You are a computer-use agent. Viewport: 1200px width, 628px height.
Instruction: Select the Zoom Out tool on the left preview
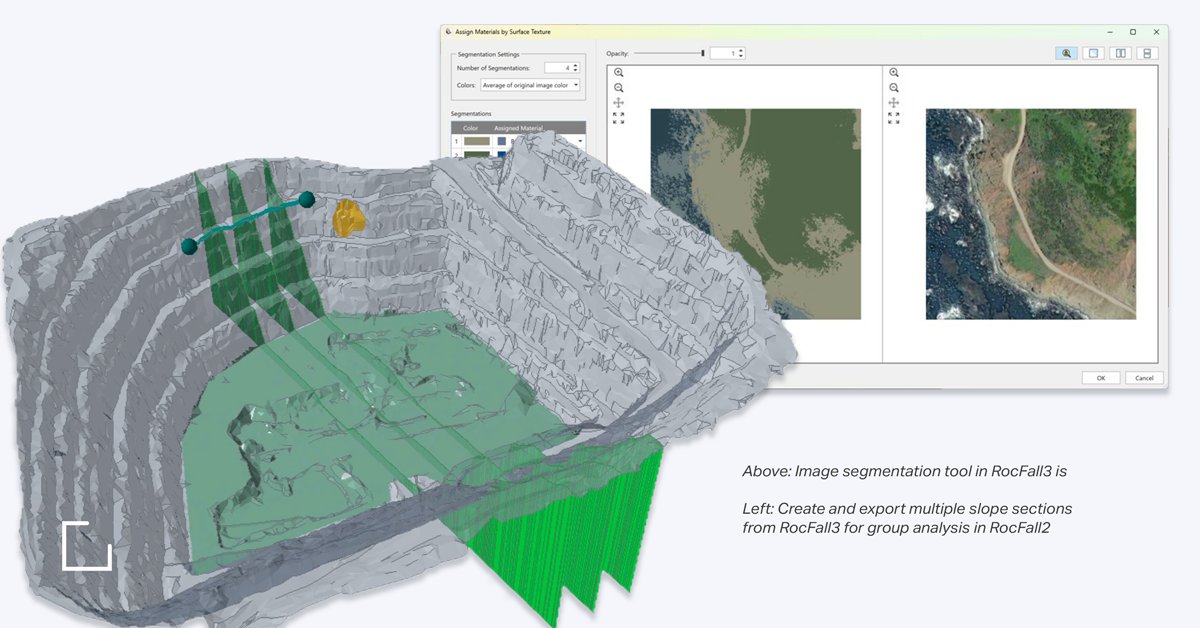pos(620,87)
